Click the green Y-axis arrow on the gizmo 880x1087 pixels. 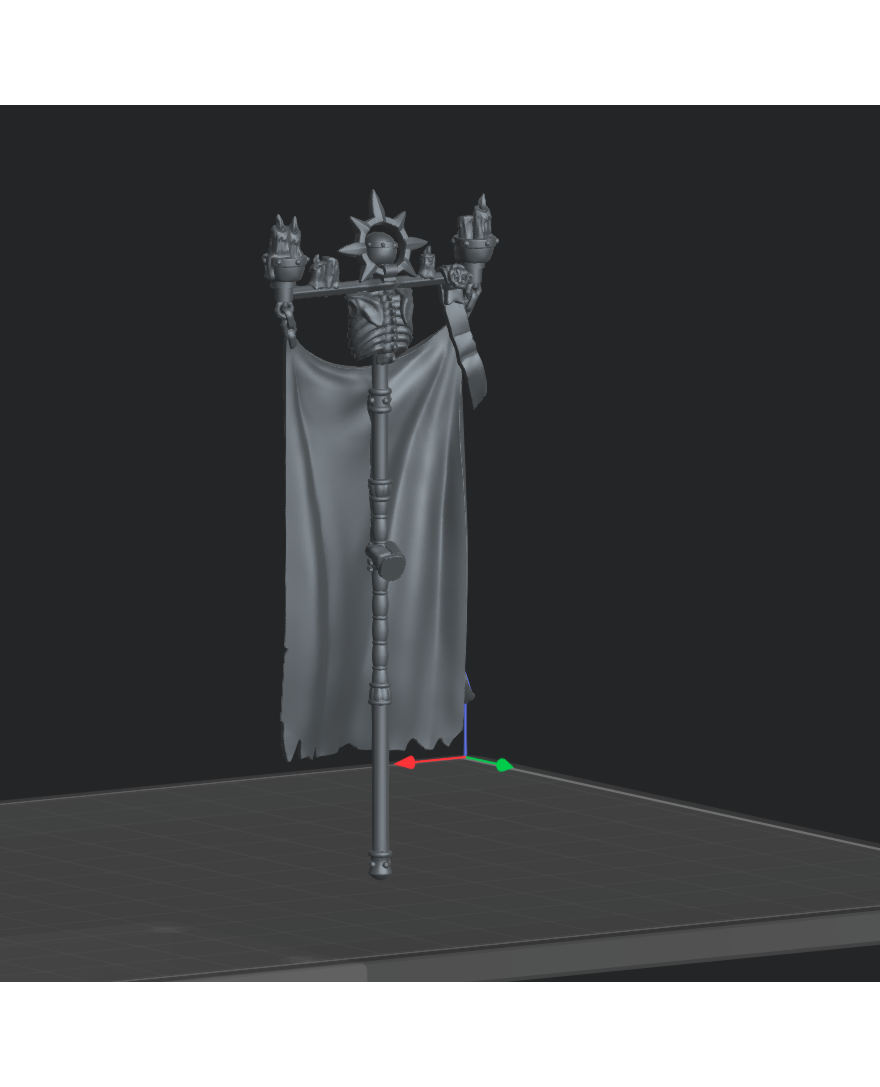click(x=503, y=766)
